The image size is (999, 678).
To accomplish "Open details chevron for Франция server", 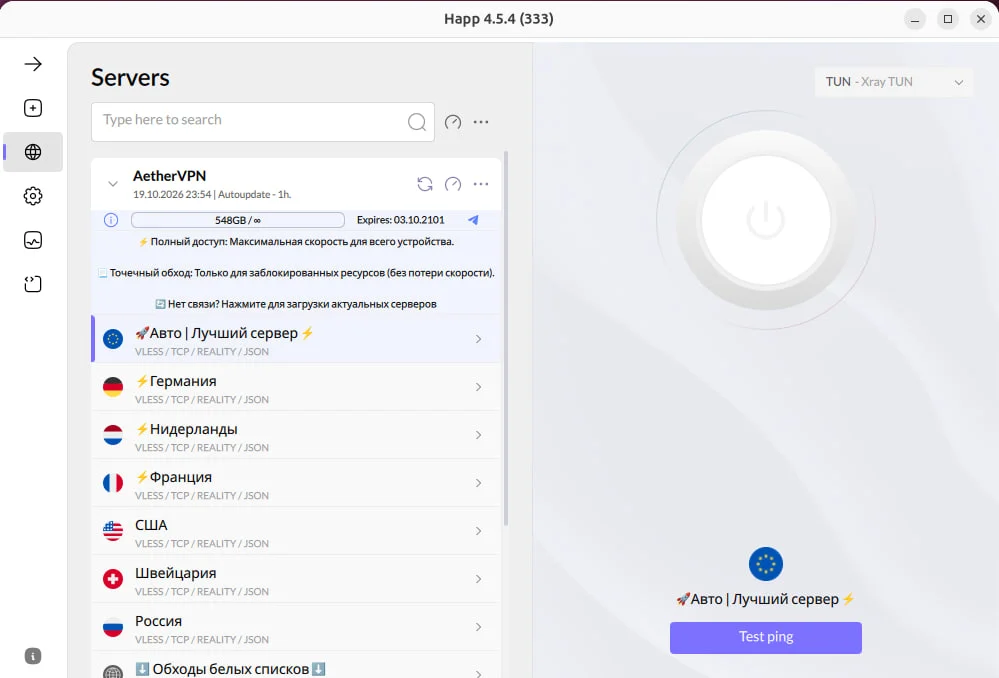I will tap(478, 483).
